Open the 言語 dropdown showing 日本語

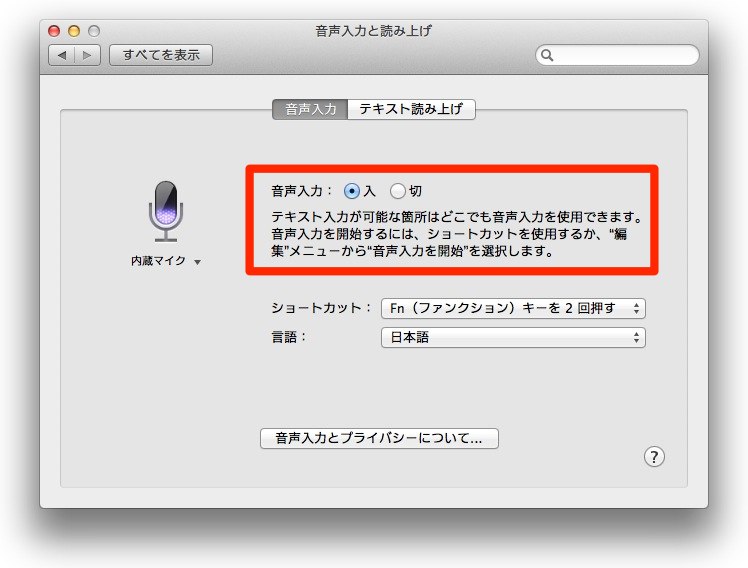coord(513,338)
